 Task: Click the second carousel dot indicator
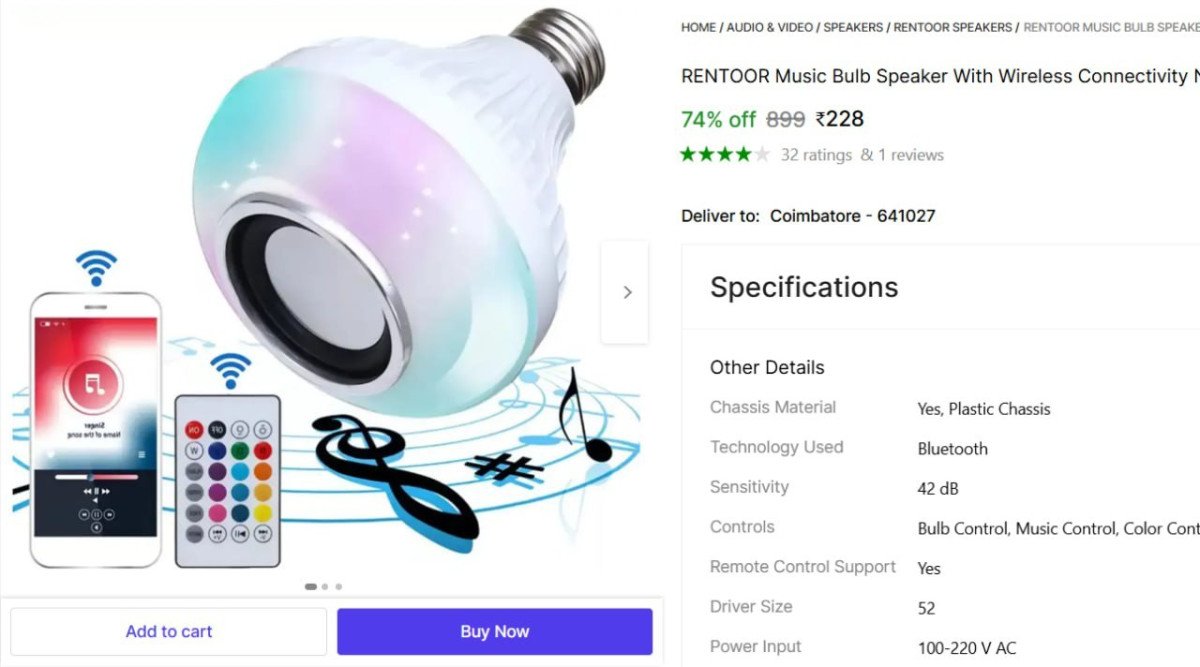point(324,587)
